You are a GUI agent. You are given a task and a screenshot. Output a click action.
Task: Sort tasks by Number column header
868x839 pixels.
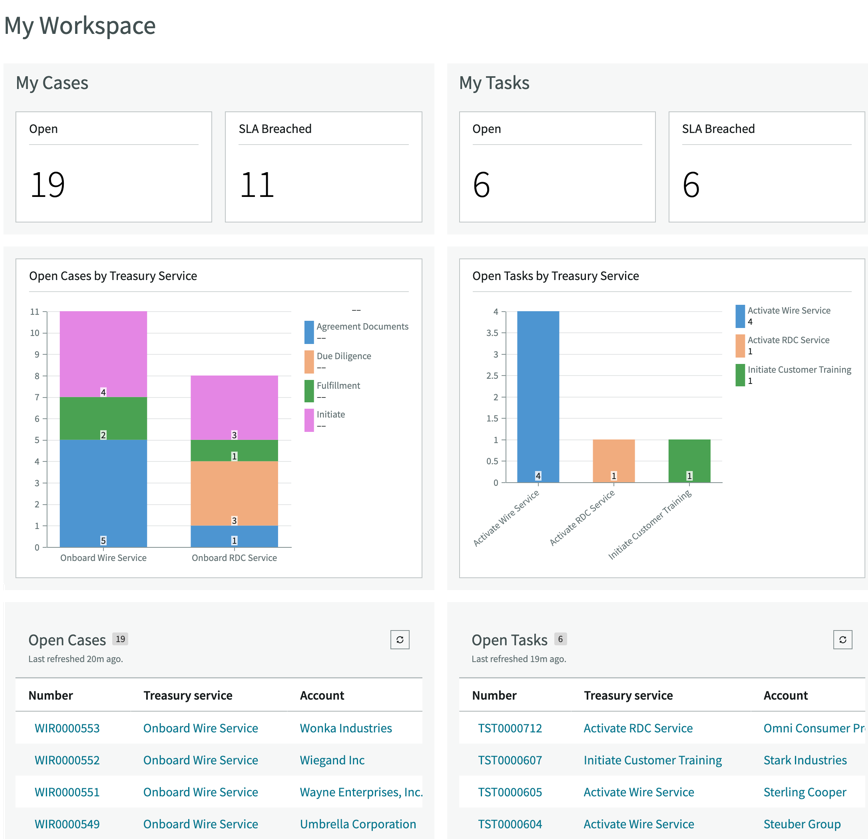(494, 695)
